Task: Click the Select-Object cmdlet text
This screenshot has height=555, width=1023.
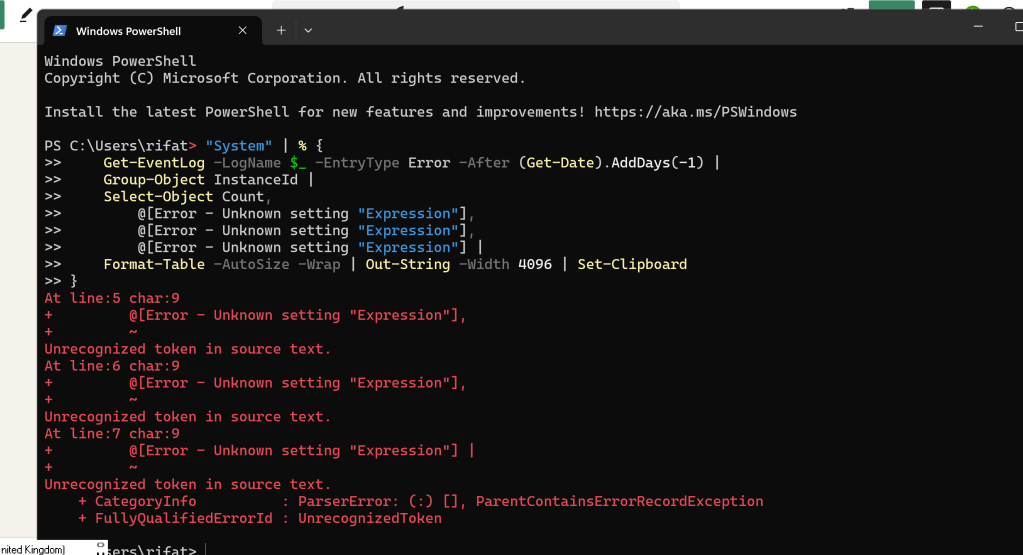Action: tap(159, 196)
